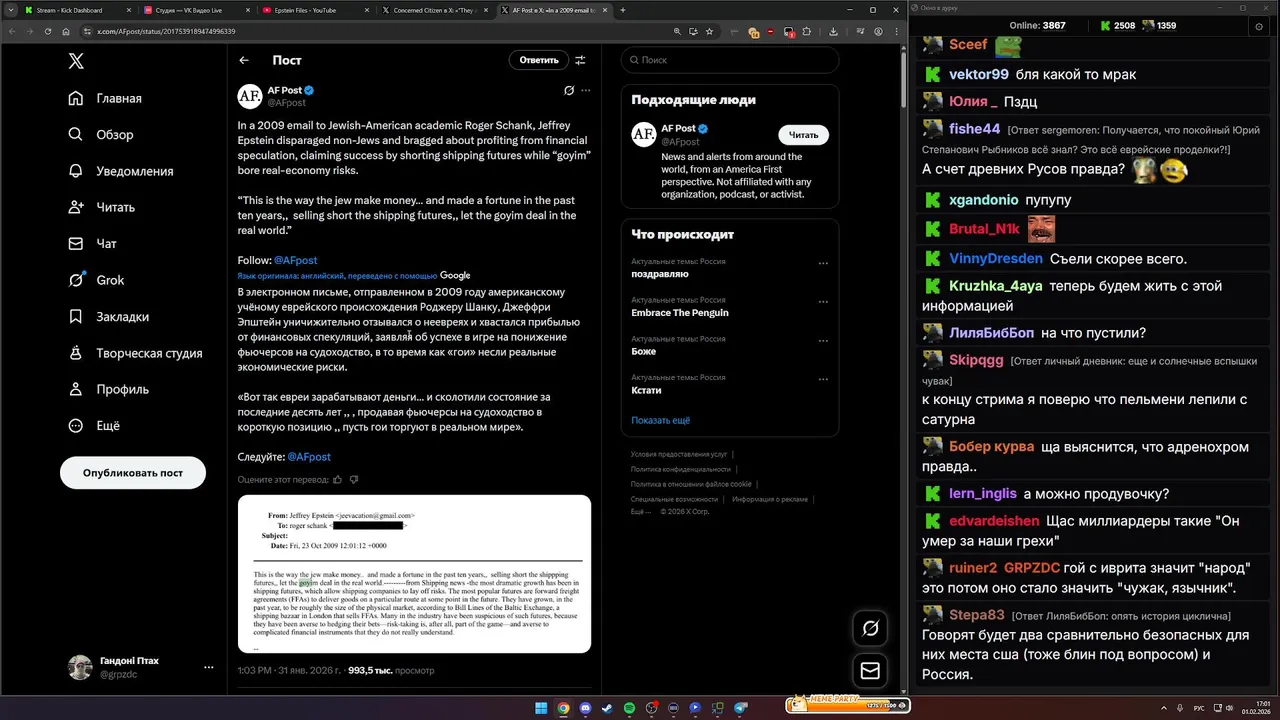Click @AFpost link after Следуйте:
The image size is (1280, 720).
pos(309,457)
